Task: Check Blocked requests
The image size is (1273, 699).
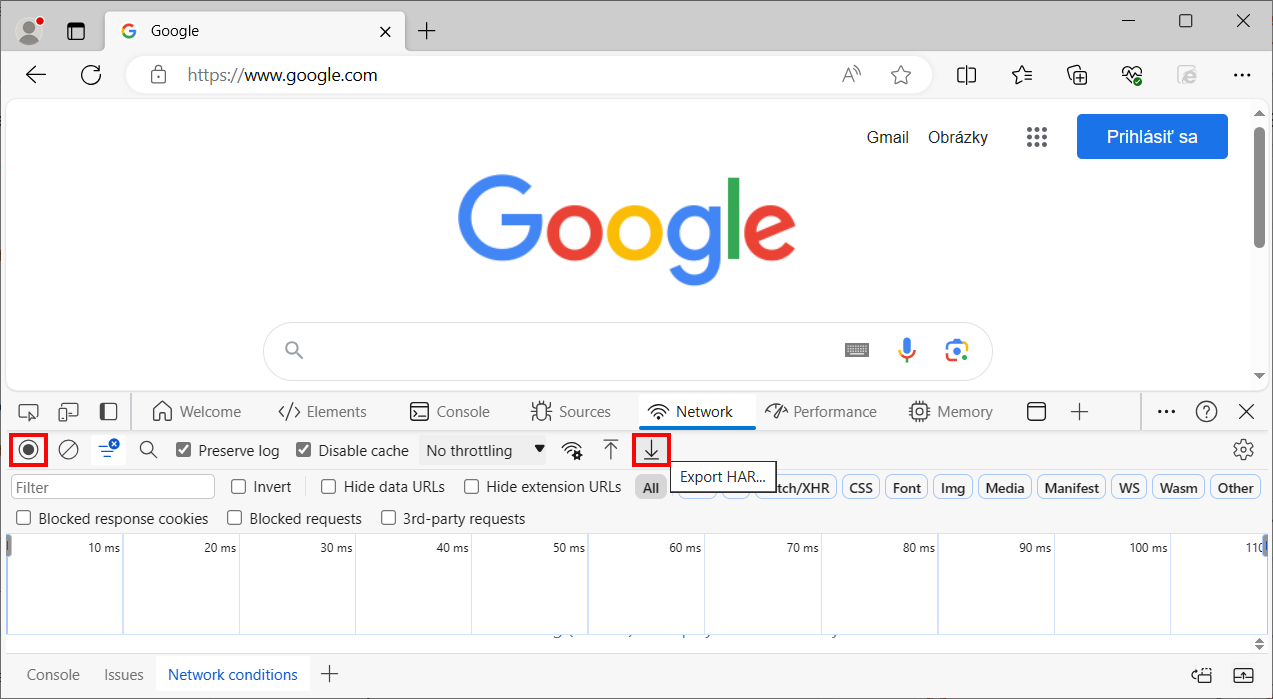Action: click(234, 518)
